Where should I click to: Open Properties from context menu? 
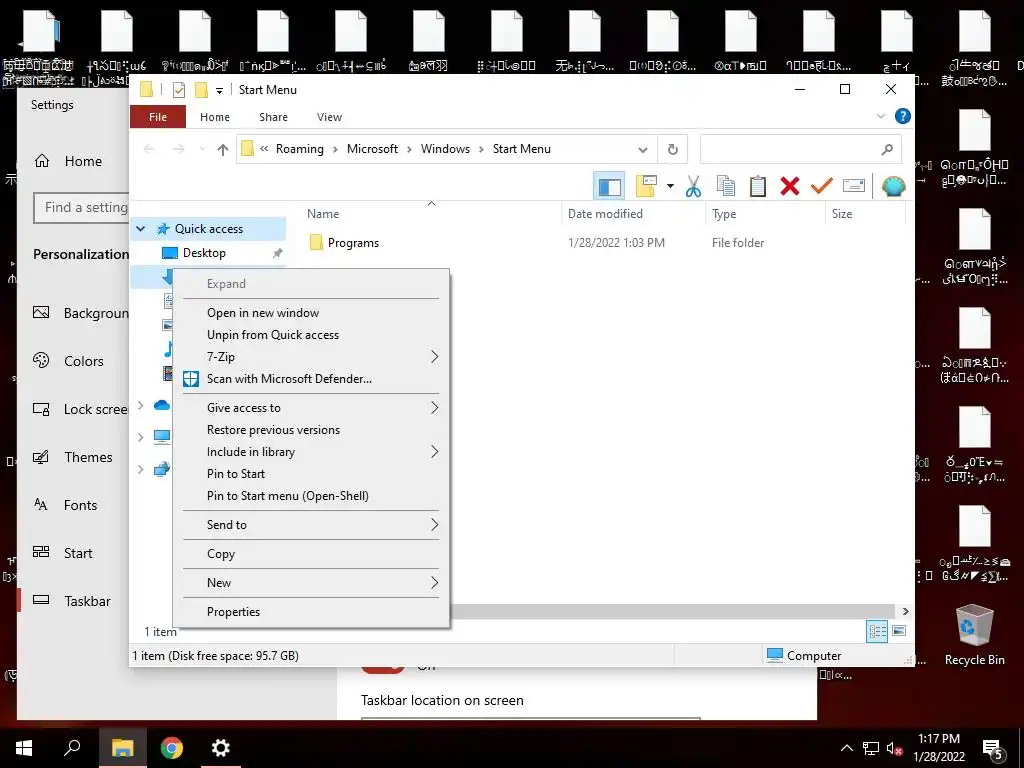[x=311, y=612]
